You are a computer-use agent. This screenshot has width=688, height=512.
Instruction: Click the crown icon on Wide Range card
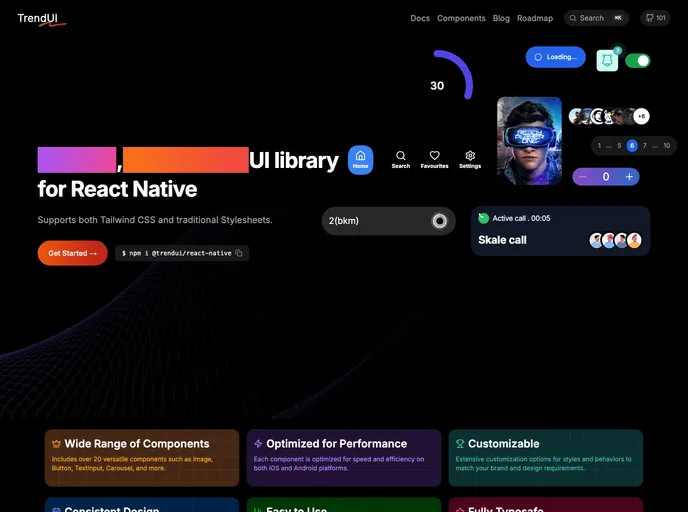pyautogui.click(x=56, y=444)
